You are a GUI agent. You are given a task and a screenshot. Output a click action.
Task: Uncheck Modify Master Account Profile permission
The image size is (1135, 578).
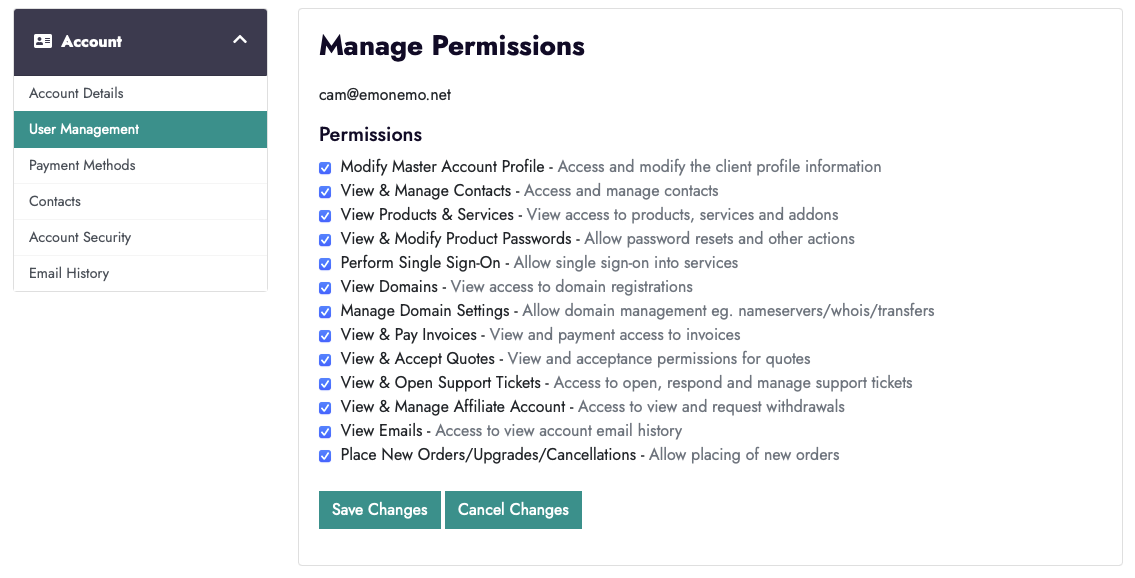[325, 168]
